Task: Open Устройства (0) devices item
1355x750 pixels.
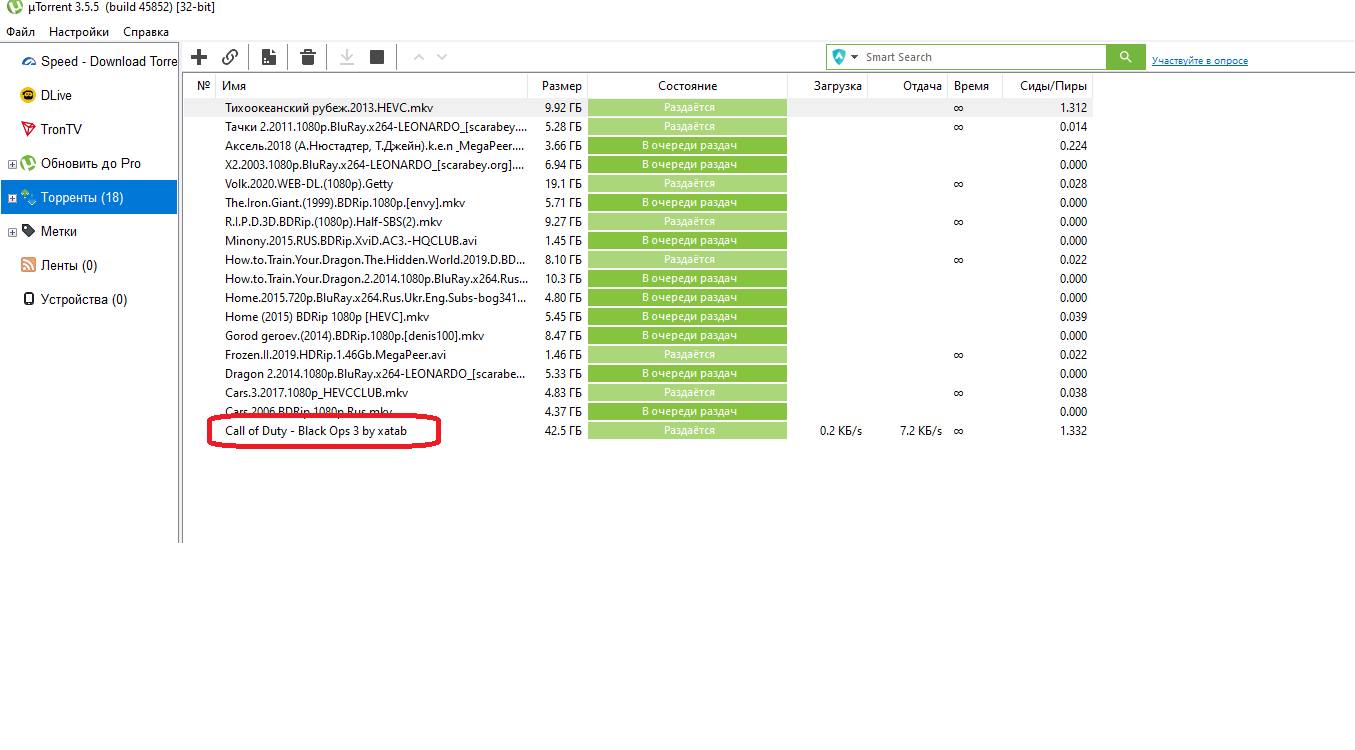Action: [74, 299]
